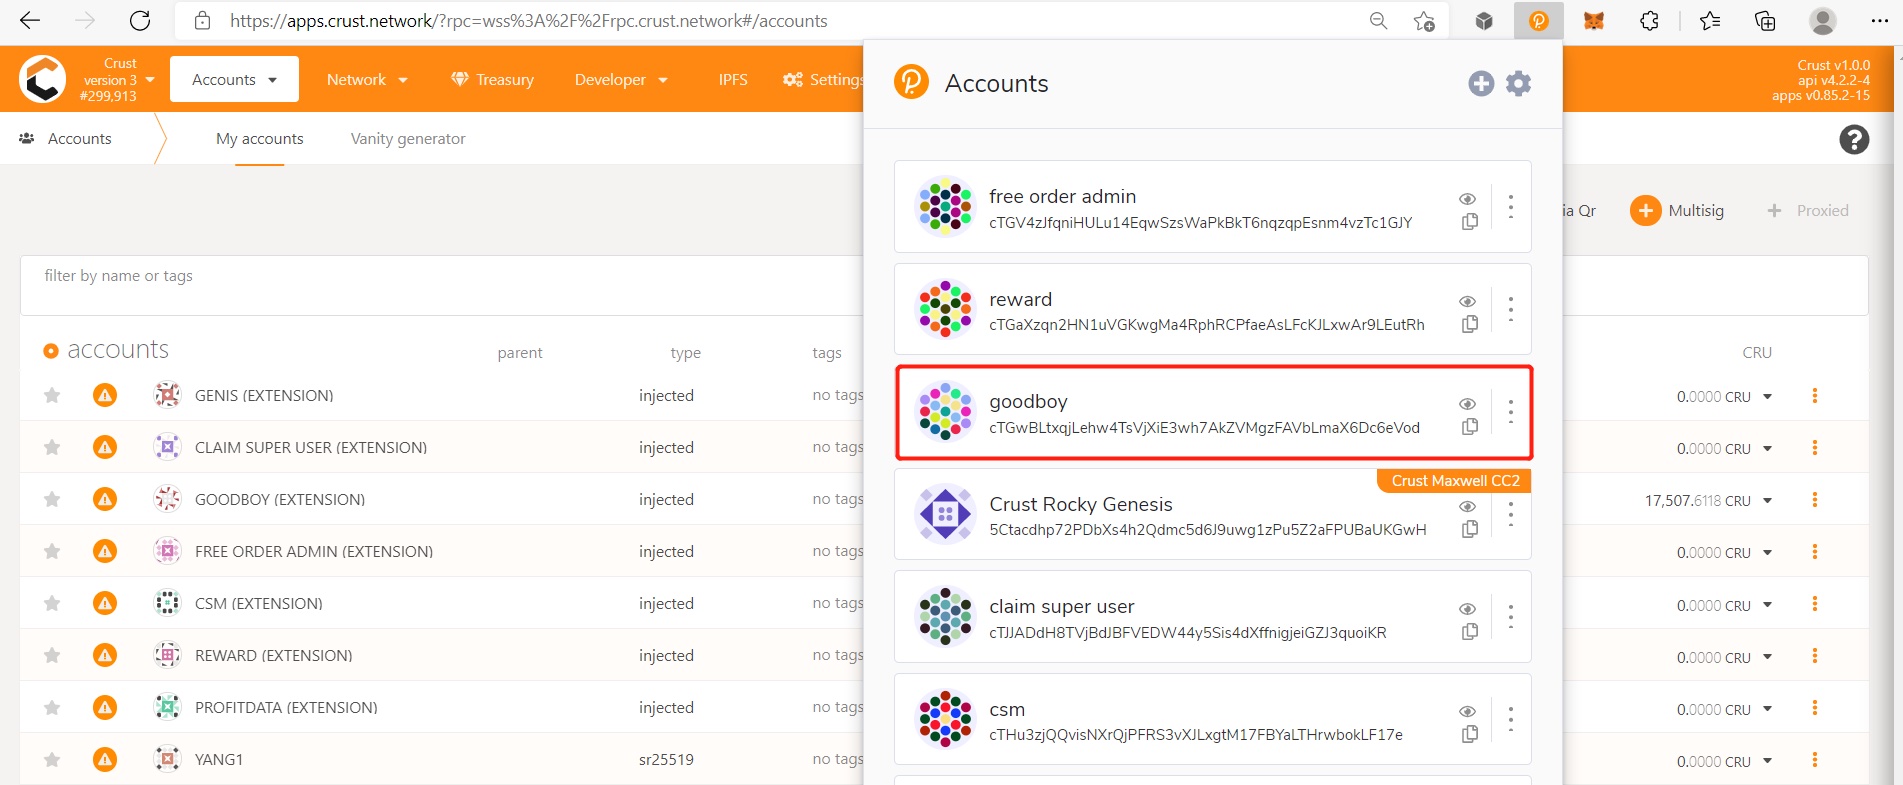This screenshot has height=785, width=1903.
Task: Open the Treasury menu item
Action: [492, 80]
